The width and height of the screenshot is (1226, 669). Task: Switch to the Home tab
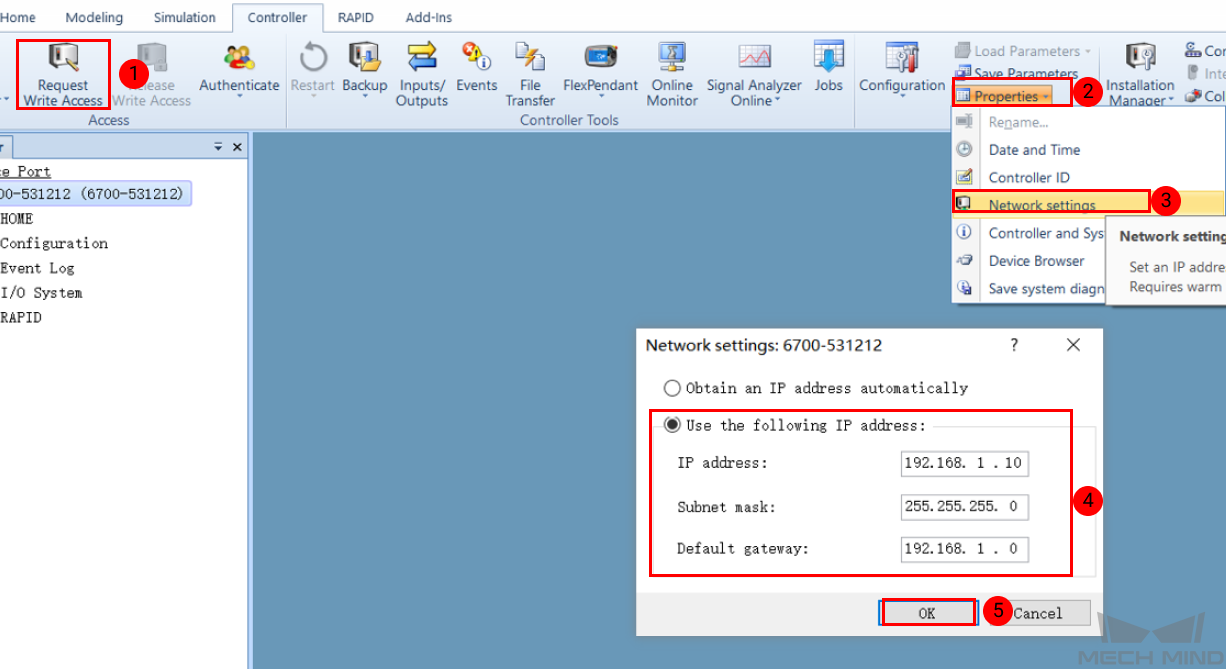(x=18, y=17)
